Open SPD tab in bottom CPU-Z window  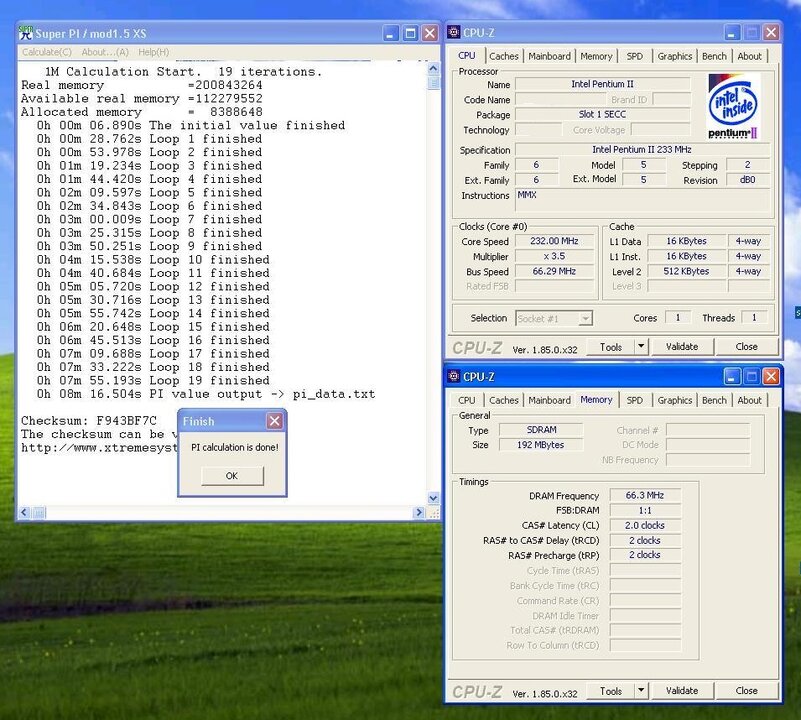pos(634,400)
